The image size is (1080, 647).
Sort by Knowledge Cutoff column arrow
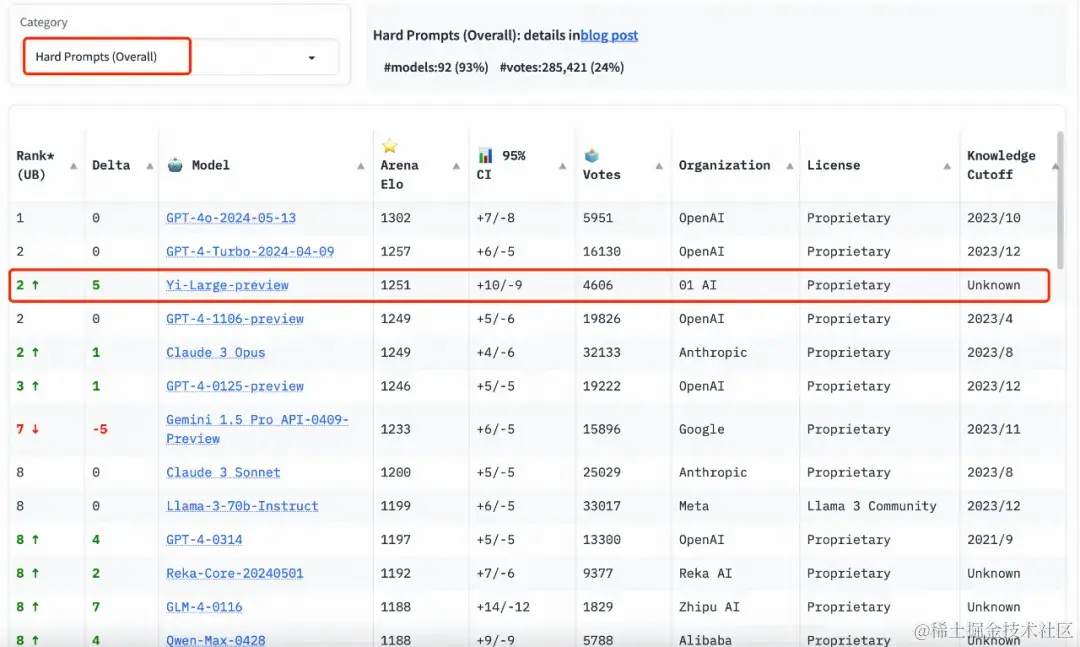[x=1055, y=166]
